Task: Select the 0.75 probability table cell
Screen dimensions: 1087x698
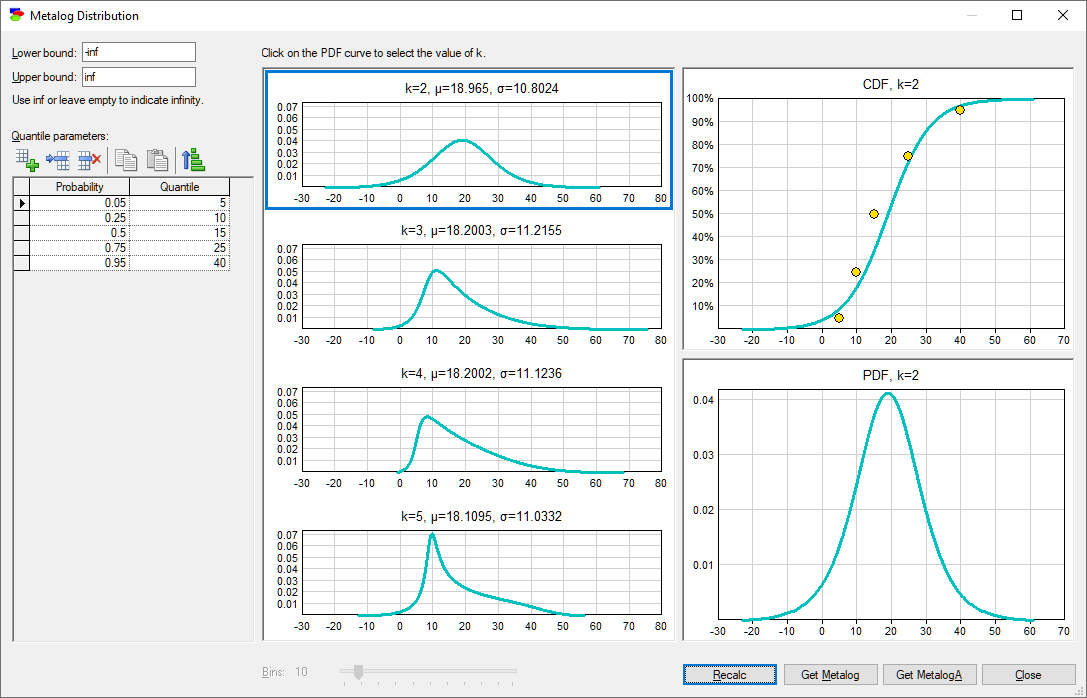Action: point(80,248)
